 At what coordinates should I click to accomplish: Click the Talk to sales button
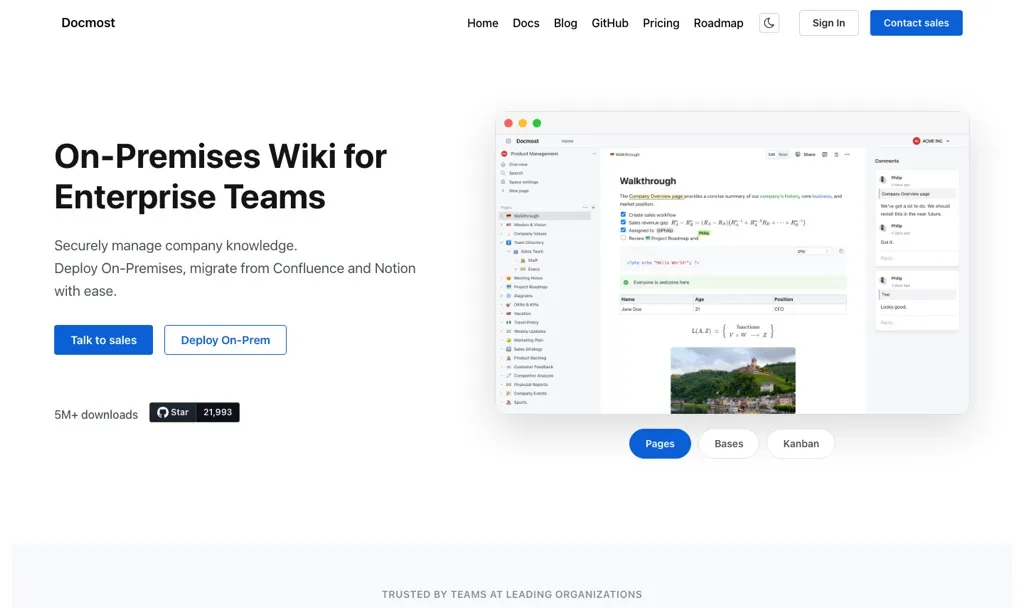coord(103,340)
